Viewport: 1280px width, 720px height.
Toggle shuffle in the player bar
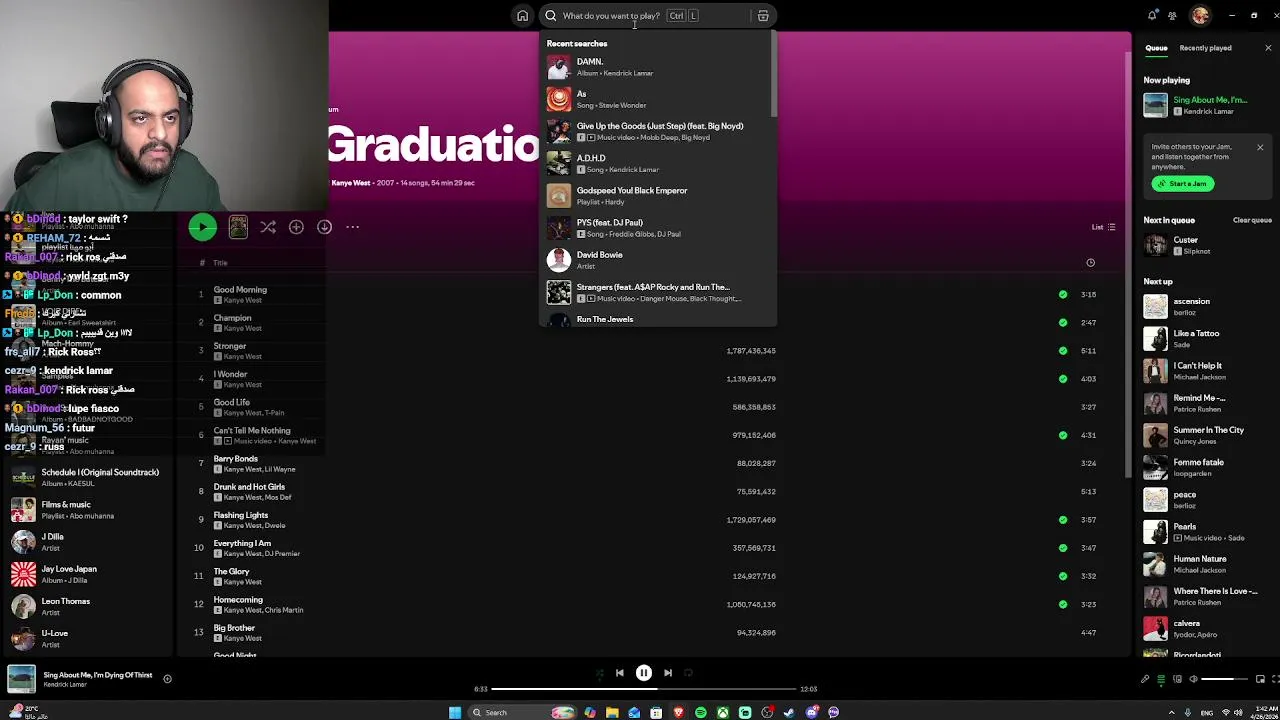[599, 673]
